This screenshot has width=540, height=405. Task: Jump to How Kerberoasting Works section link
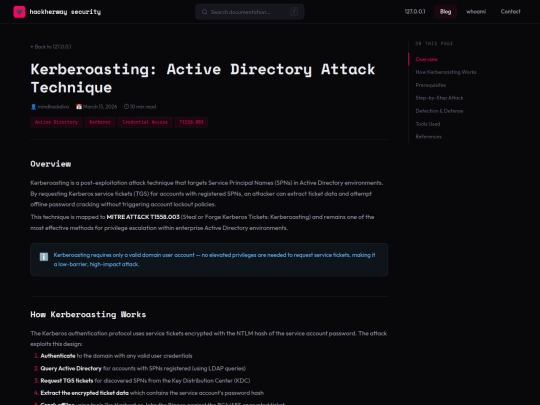(x=446, y=72)
